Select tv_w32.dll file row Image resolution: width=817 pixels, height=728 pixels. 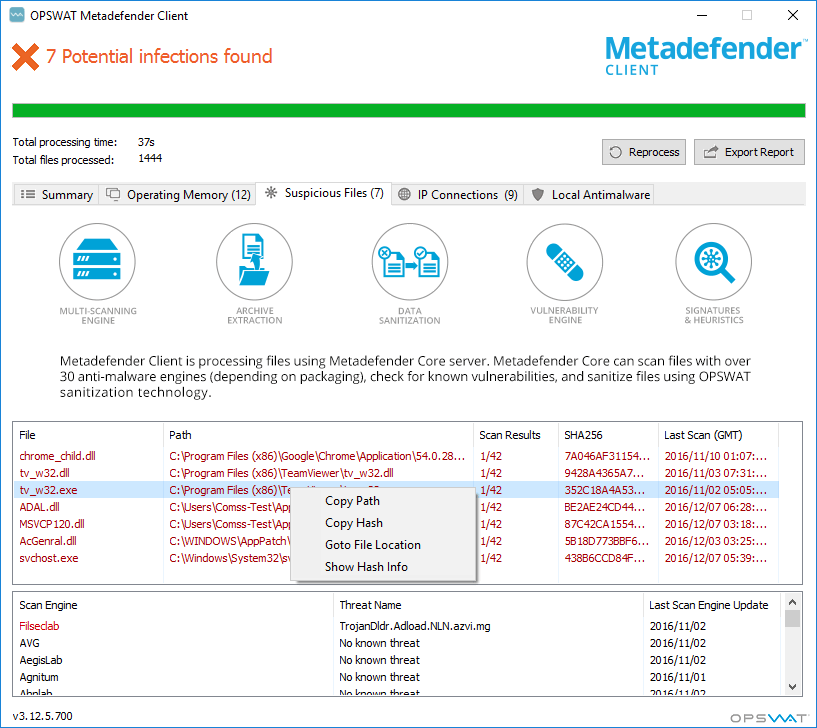[396, 473]
